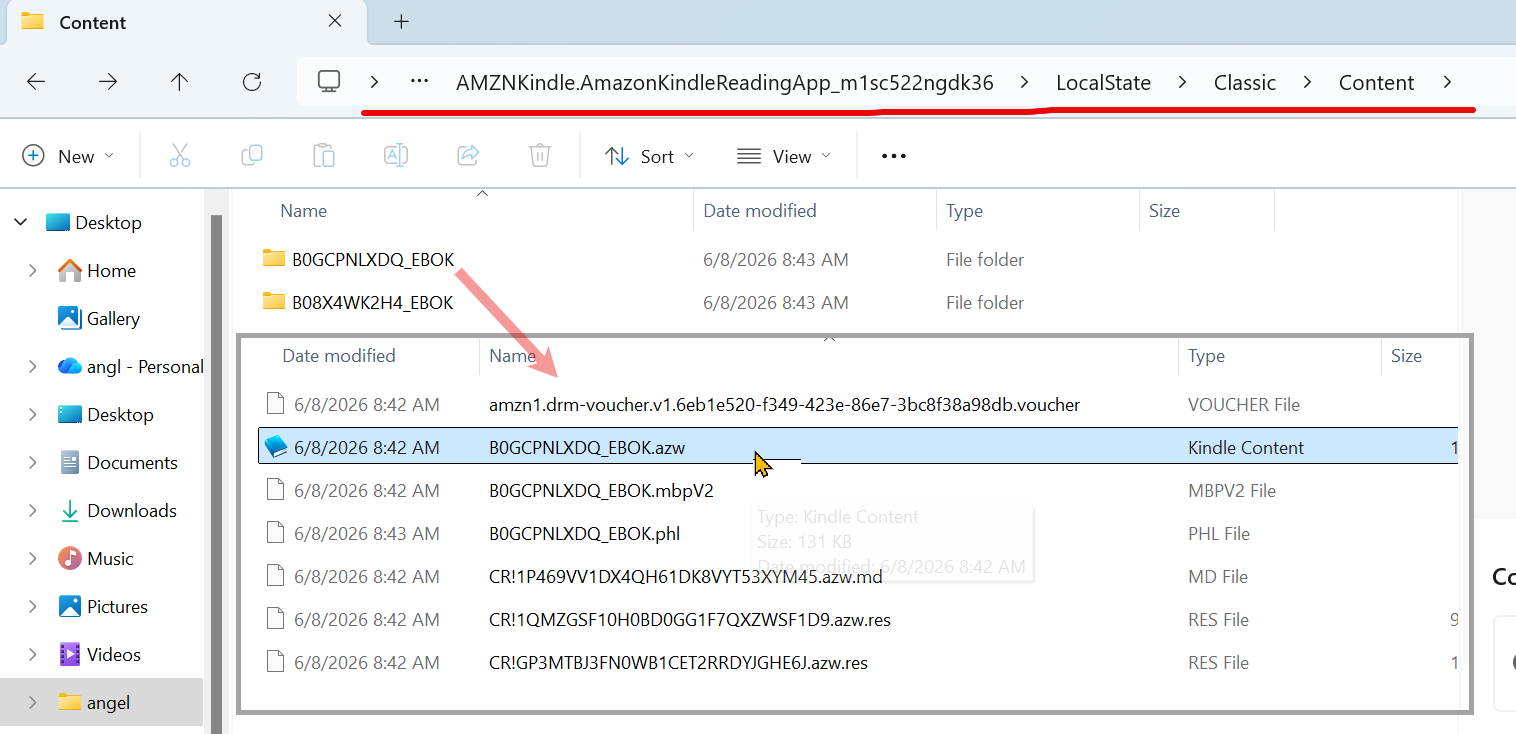Click the Refresh icon in navigation bar
Screen dimensions: 1516x734
252,82
